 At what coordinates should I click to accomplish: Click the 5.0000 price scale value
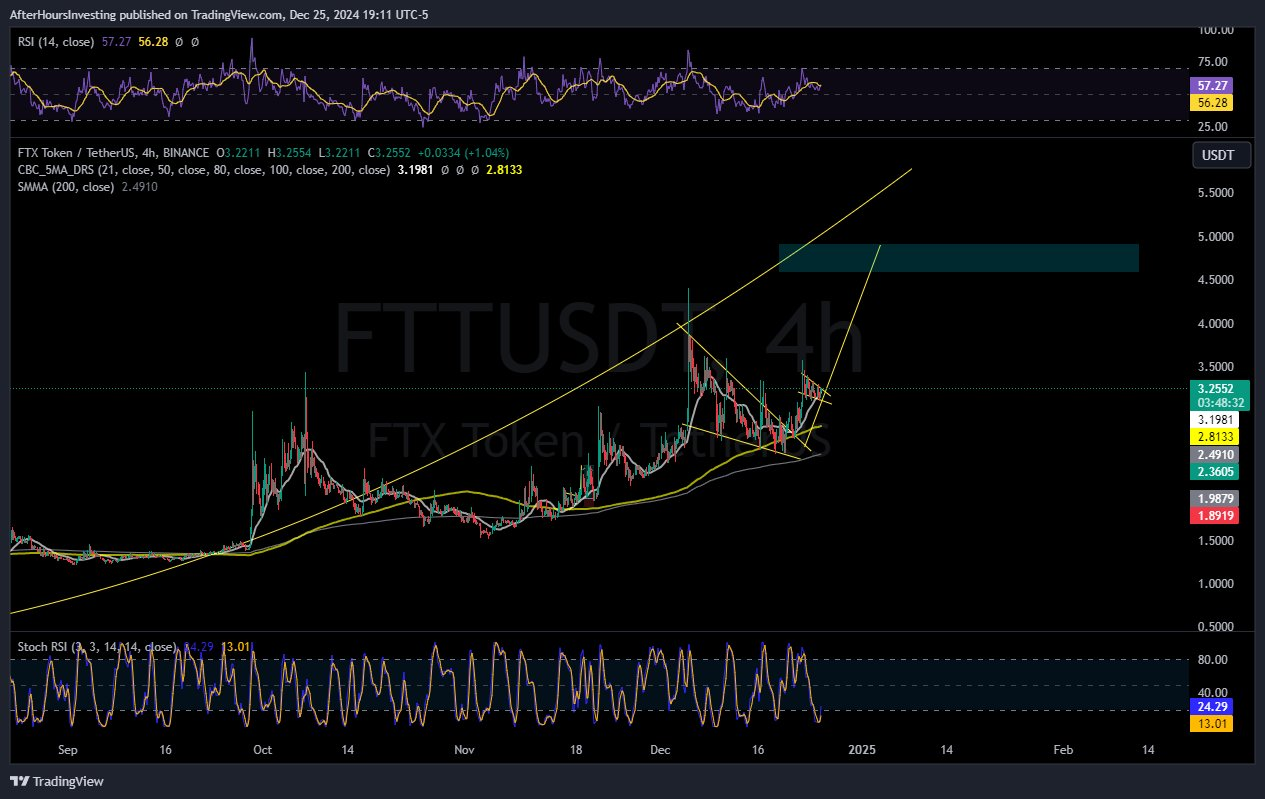click(1214, 237)
